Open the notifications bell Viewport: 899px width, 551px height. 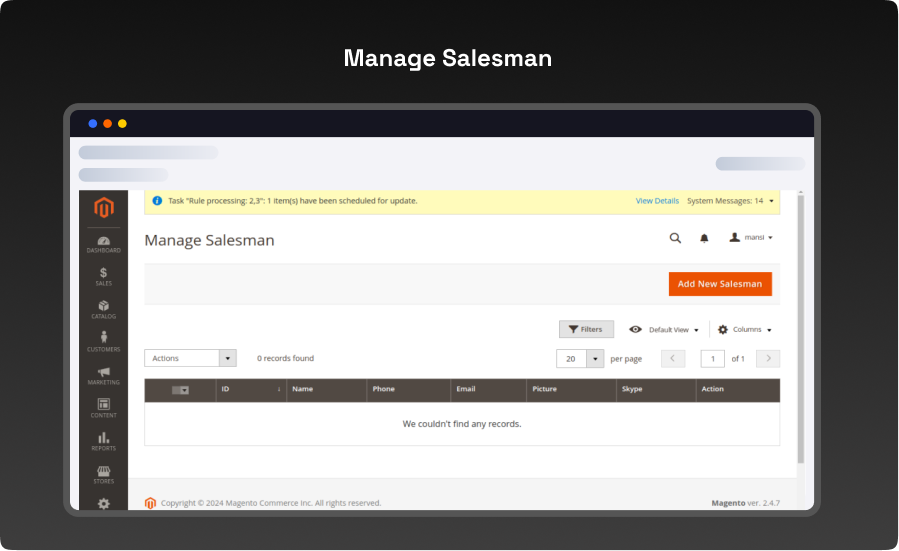704,238
